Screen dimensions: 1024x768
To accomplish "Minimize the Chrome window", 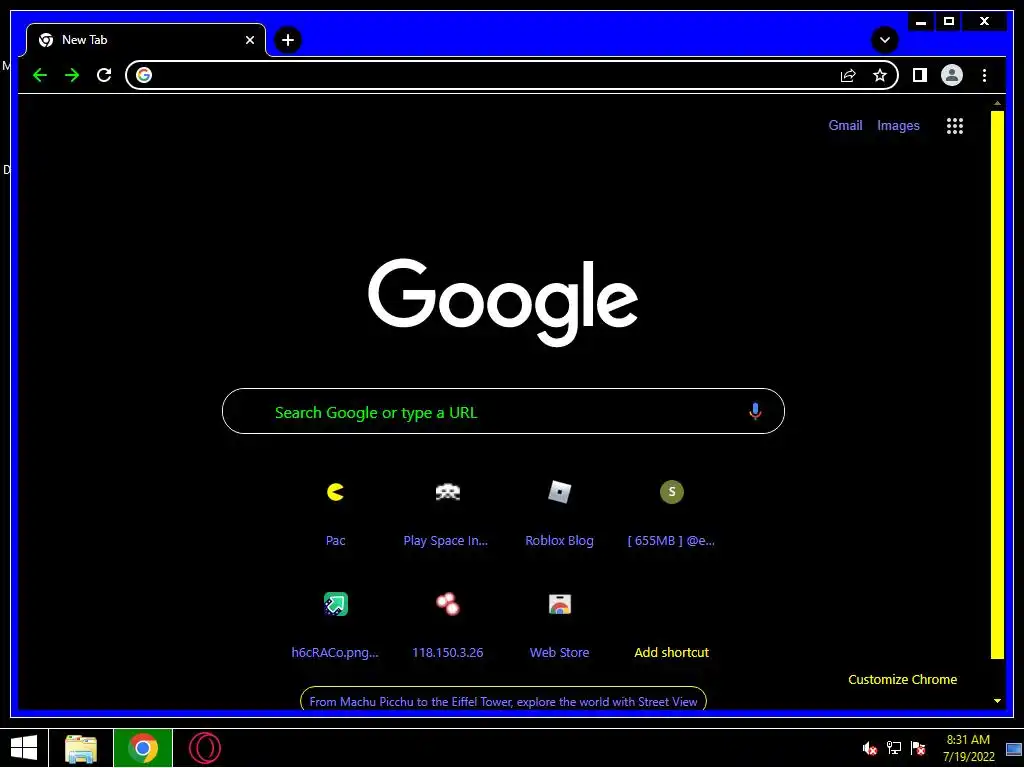I will pos(921,22).
